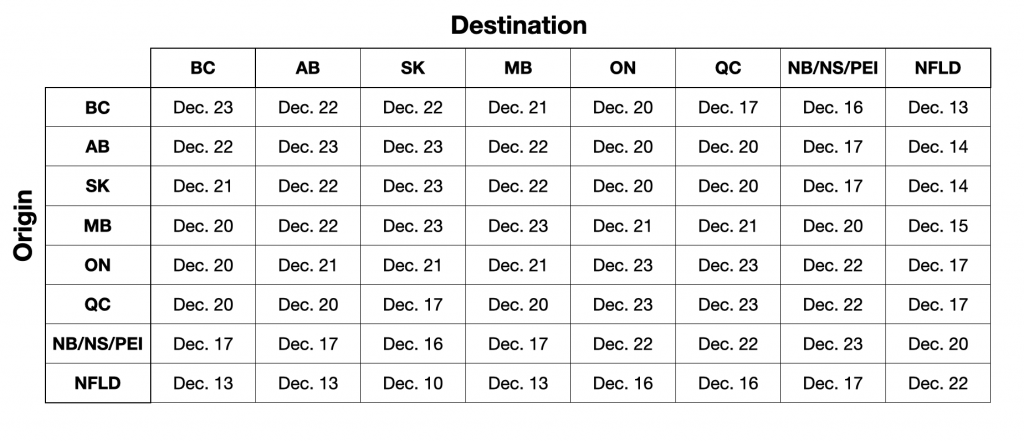Viewport: 1024px width, 441px height.
Task: Select the BC column header
Action: pos(203,68)
